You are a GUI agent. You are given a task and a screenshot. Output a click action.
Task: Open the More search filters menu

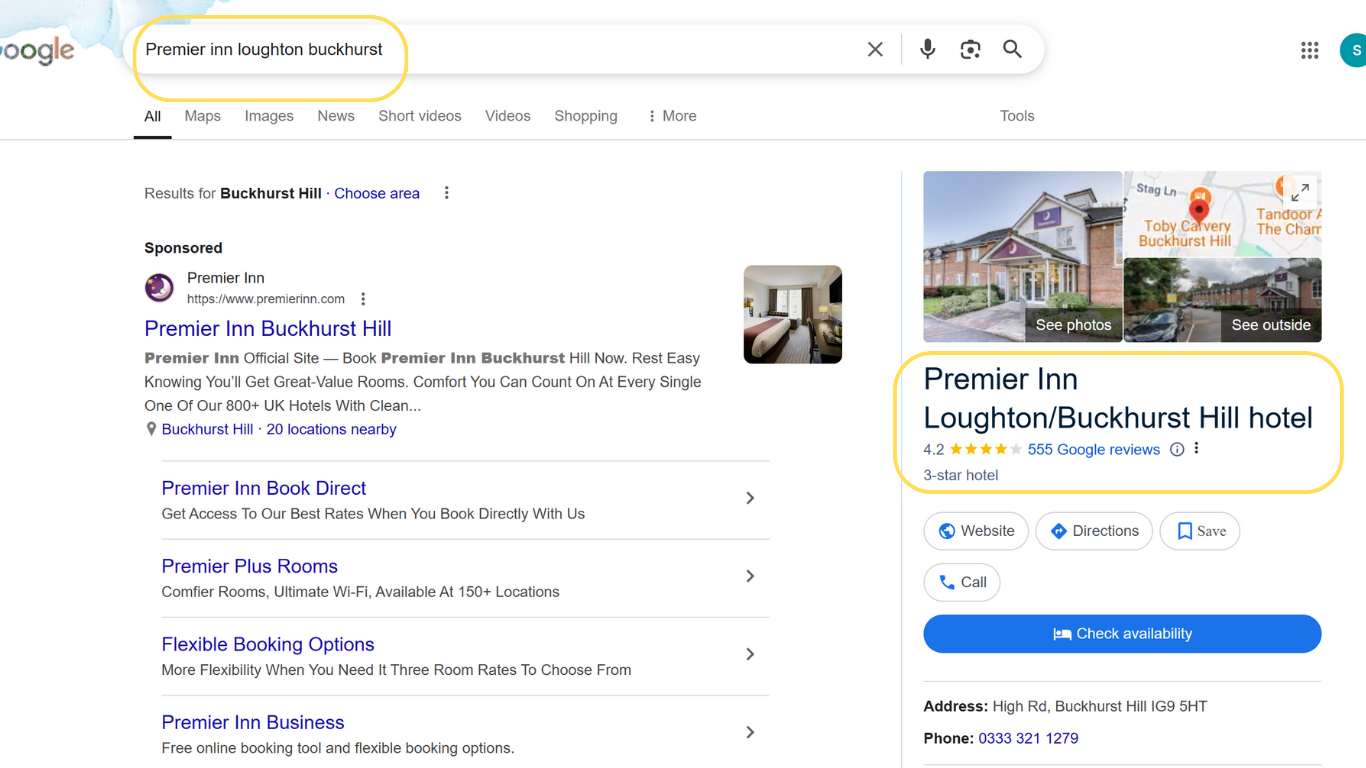click(x=672, y=116)
